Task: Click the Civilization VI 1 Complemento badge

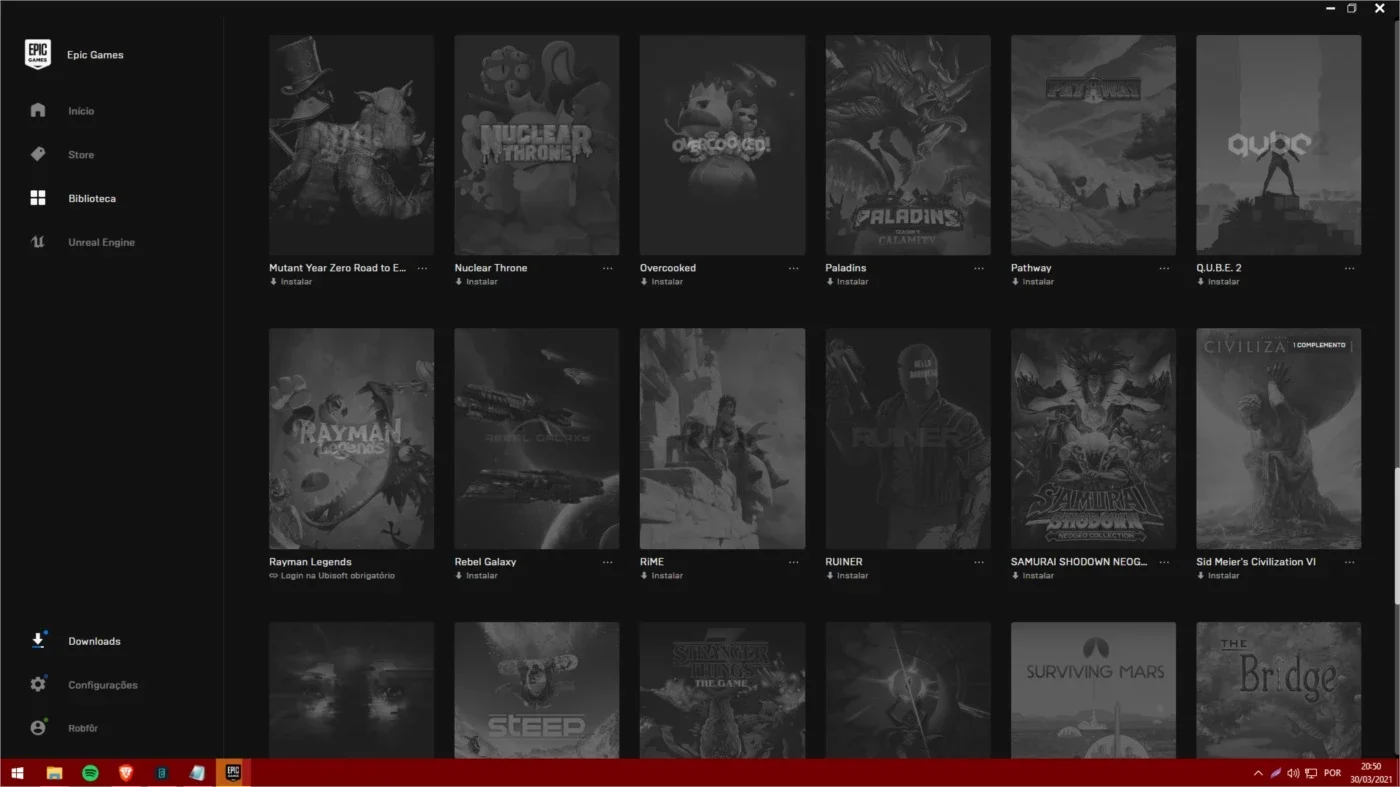Action: click(x=1320, y=345)
